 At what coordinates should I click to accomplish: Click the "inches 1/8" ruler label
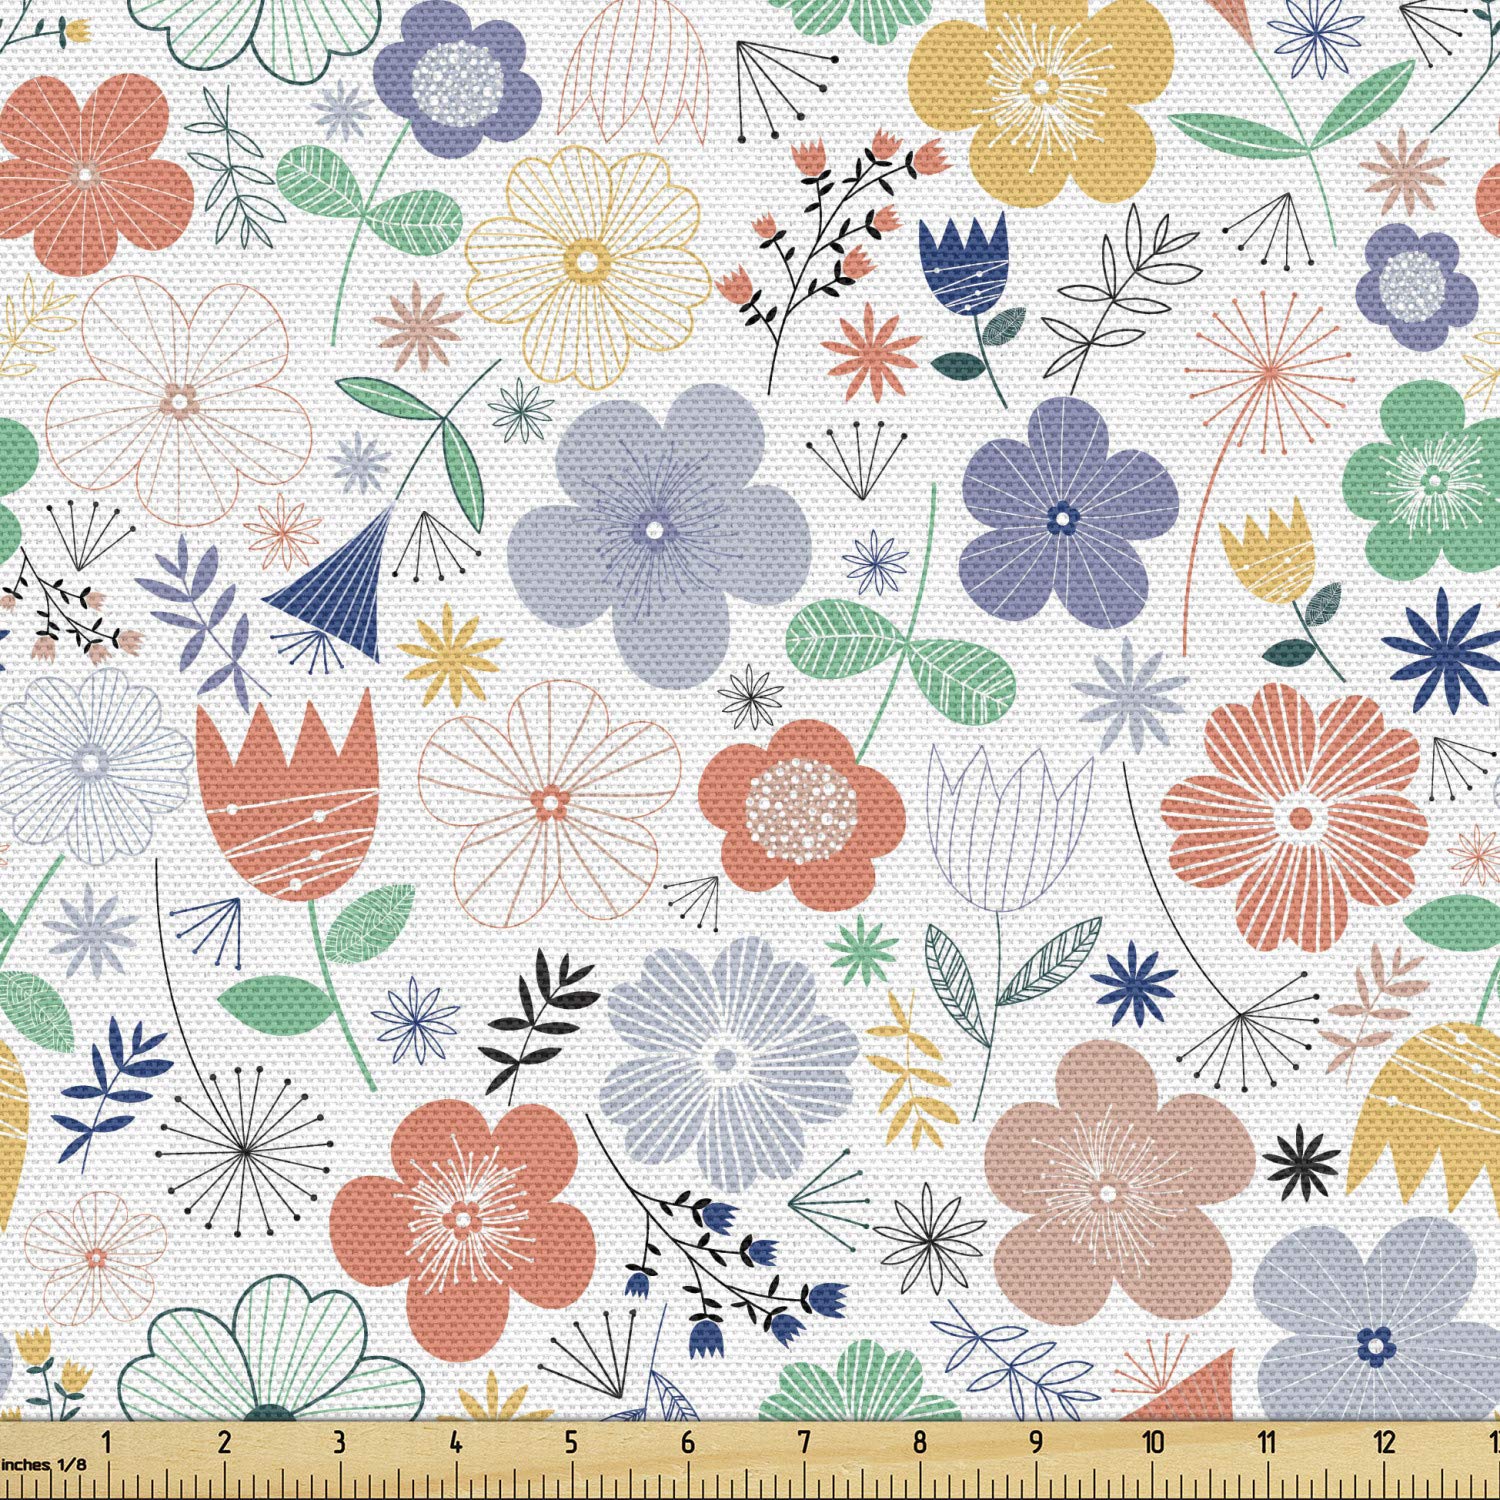pyautogui.click(x=44, y=1464)
